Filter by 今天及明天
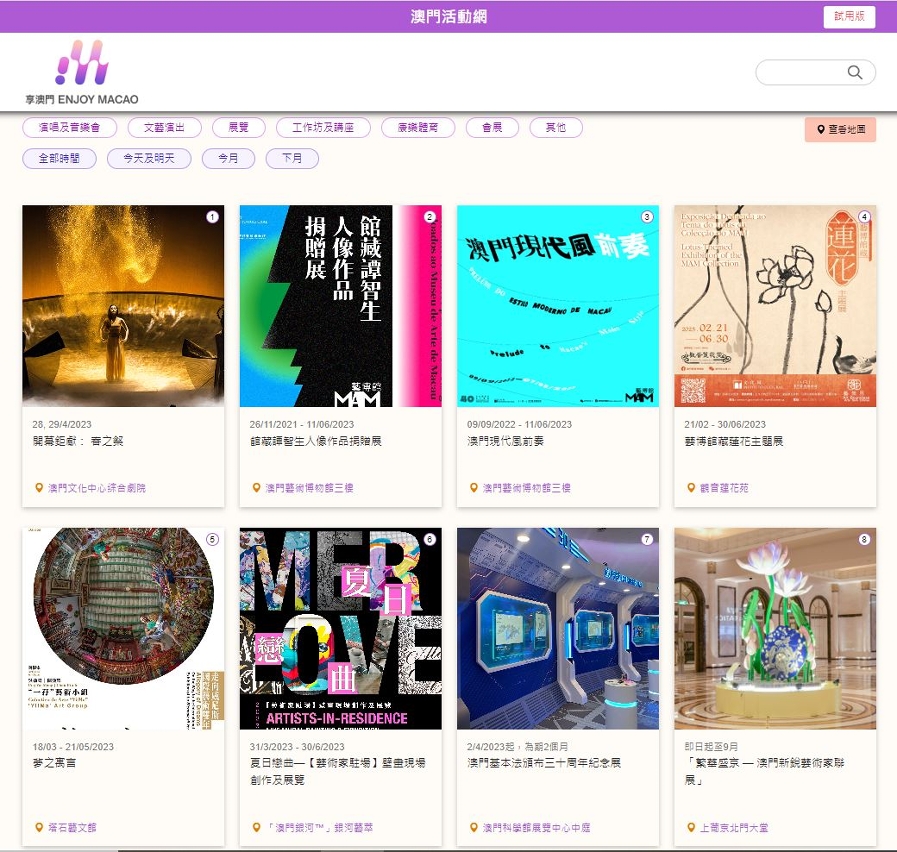The width and height of the screenshot is (897, 852). 149,159
